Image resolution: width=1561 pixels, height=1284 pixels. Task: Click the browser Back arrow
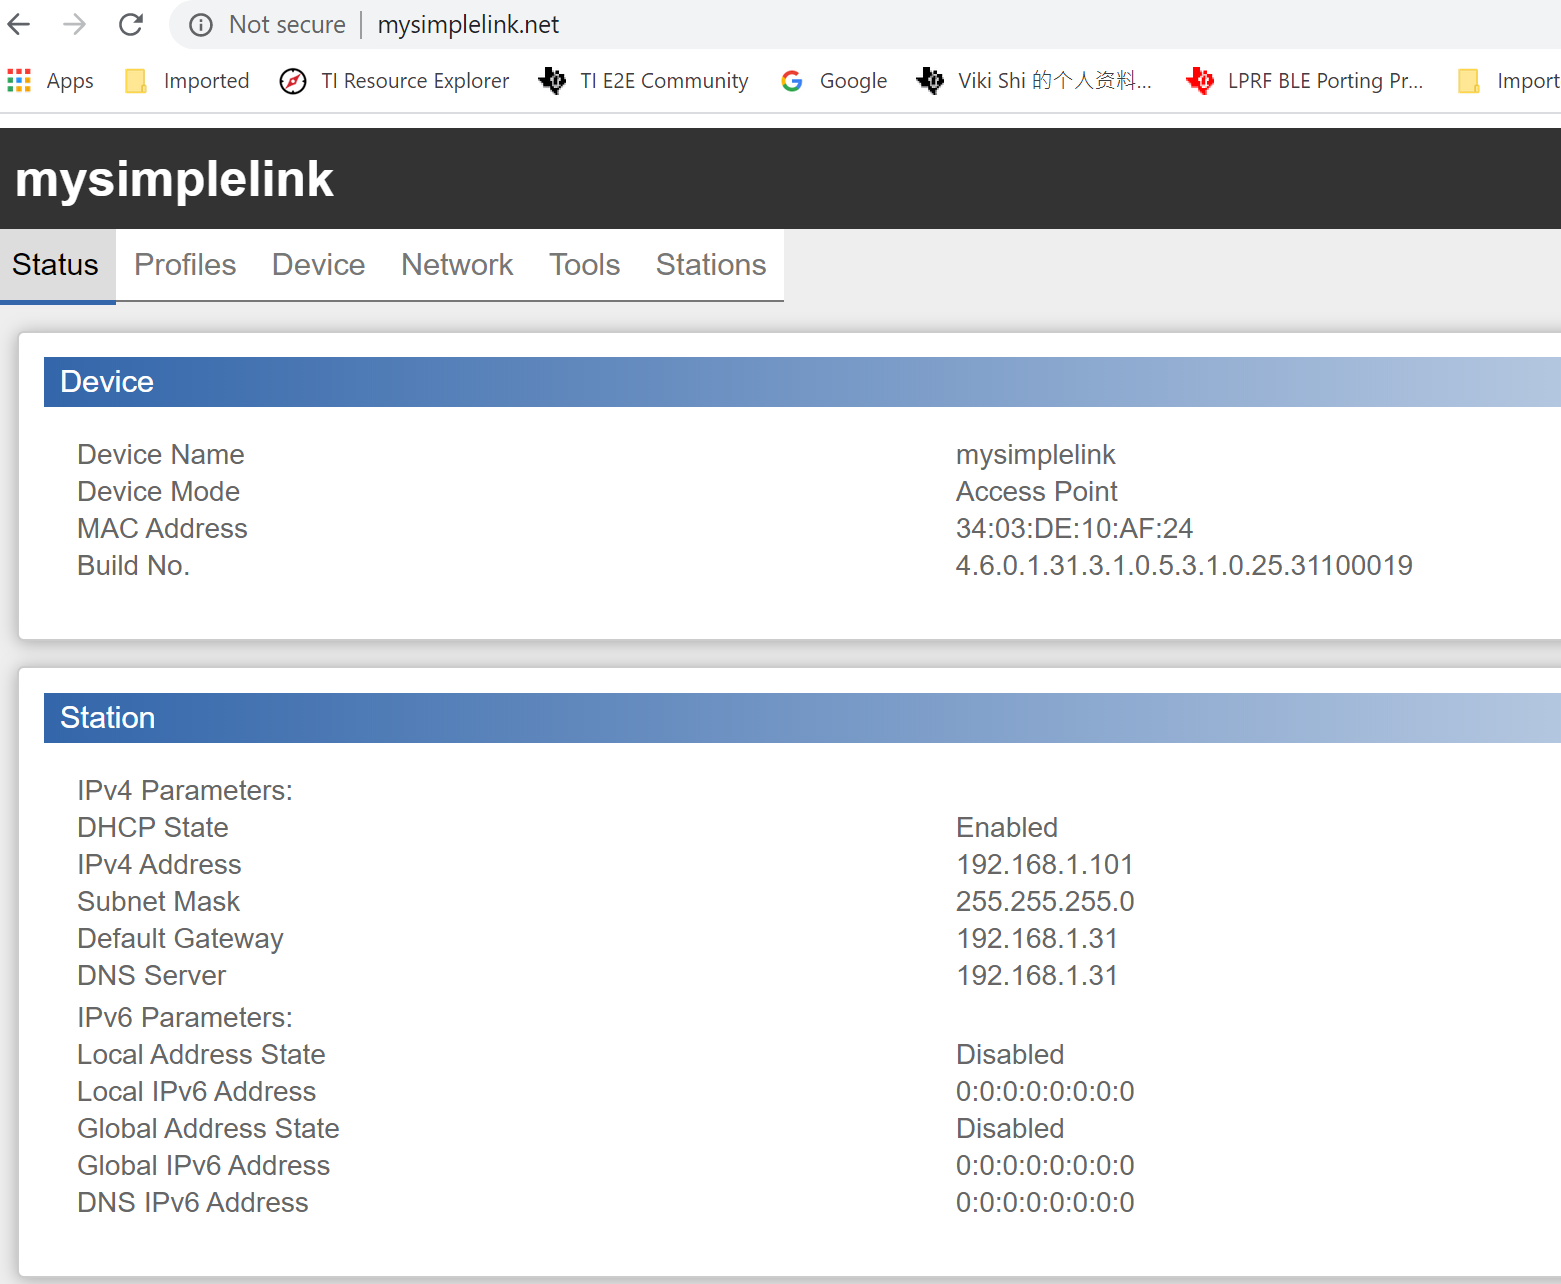coord(19,24)
